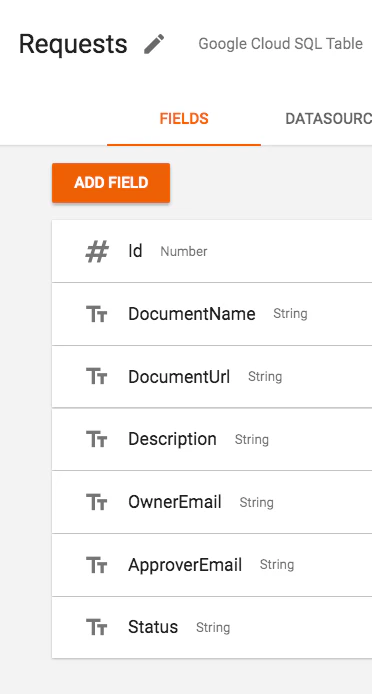Expand the DocumentName field row
This screenshot has width=372, height=694.
[212, 314]
